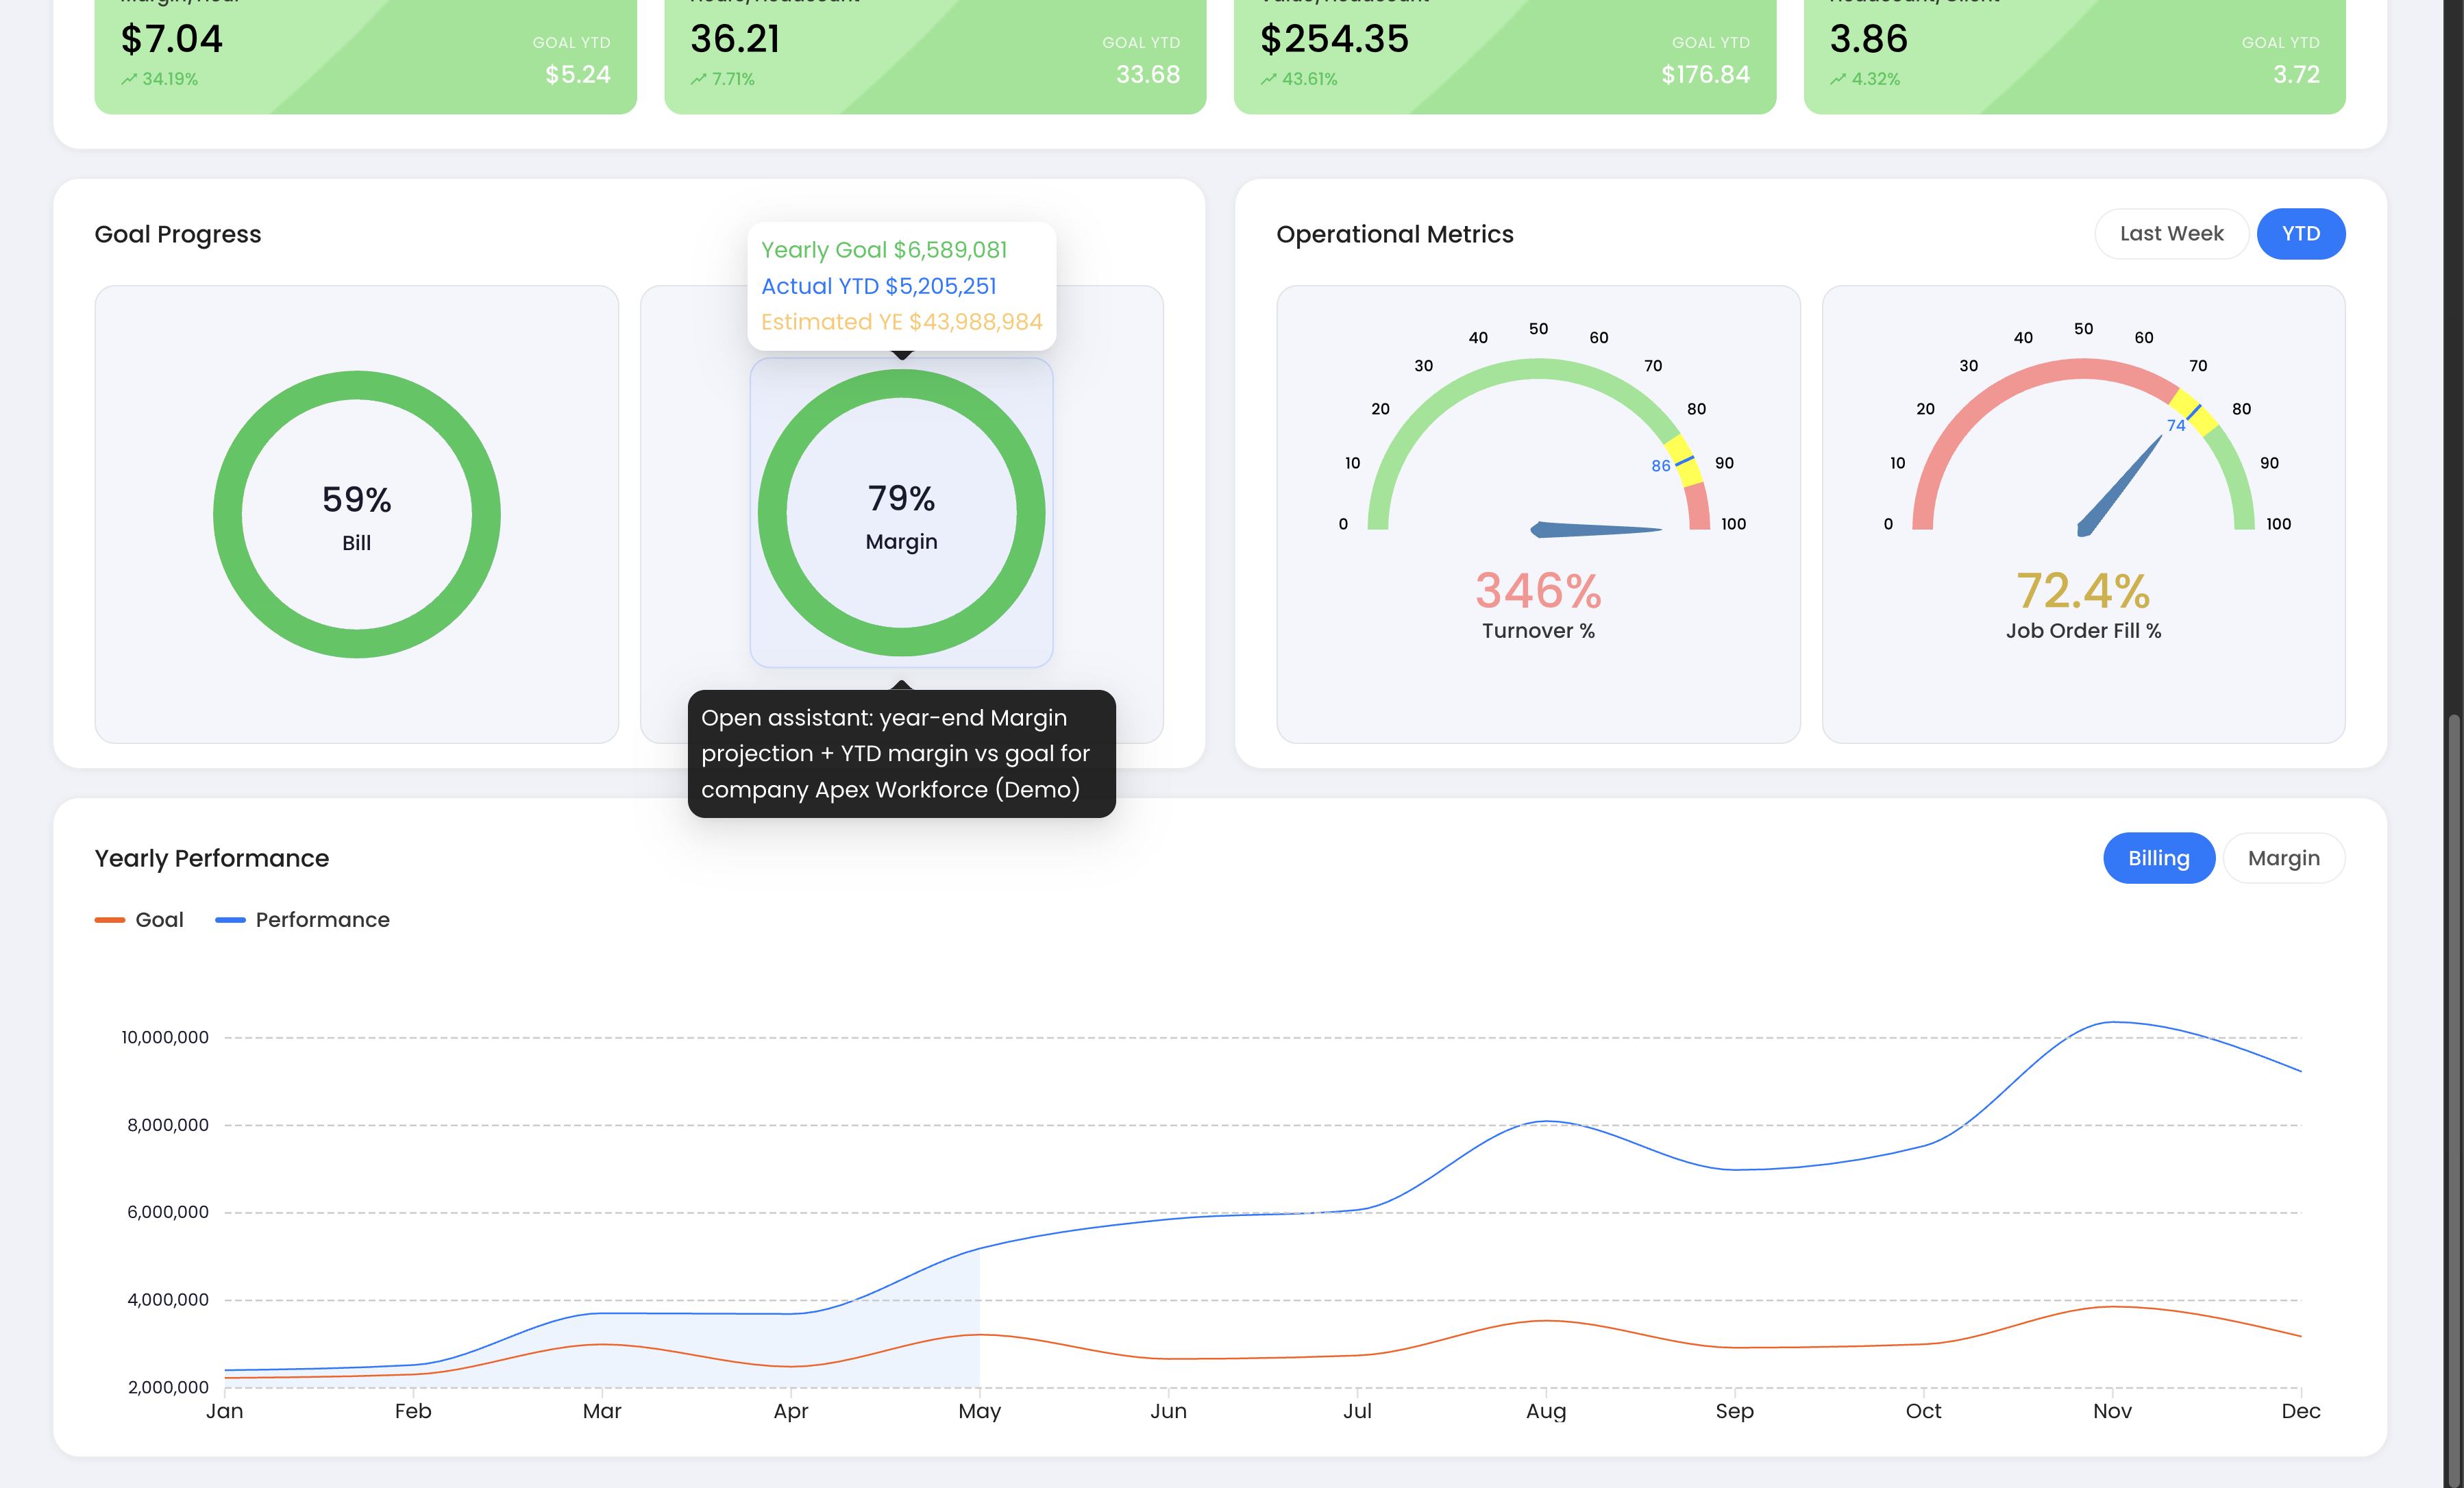This screenshot has width=2464, height=1488.
Task: Click the Goal YTD $5.24 value
Action: 578,75
